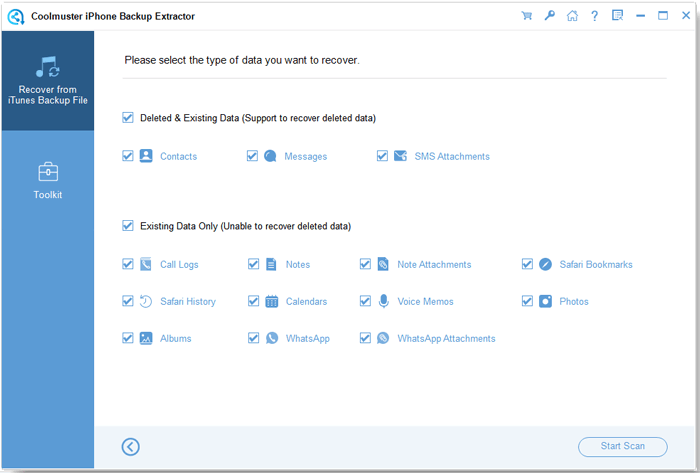Image resolution: width=700 pixels, height=473 pixels.
Task: Click the Safari Bookmarks compass icon
Action: coord(545,264)
